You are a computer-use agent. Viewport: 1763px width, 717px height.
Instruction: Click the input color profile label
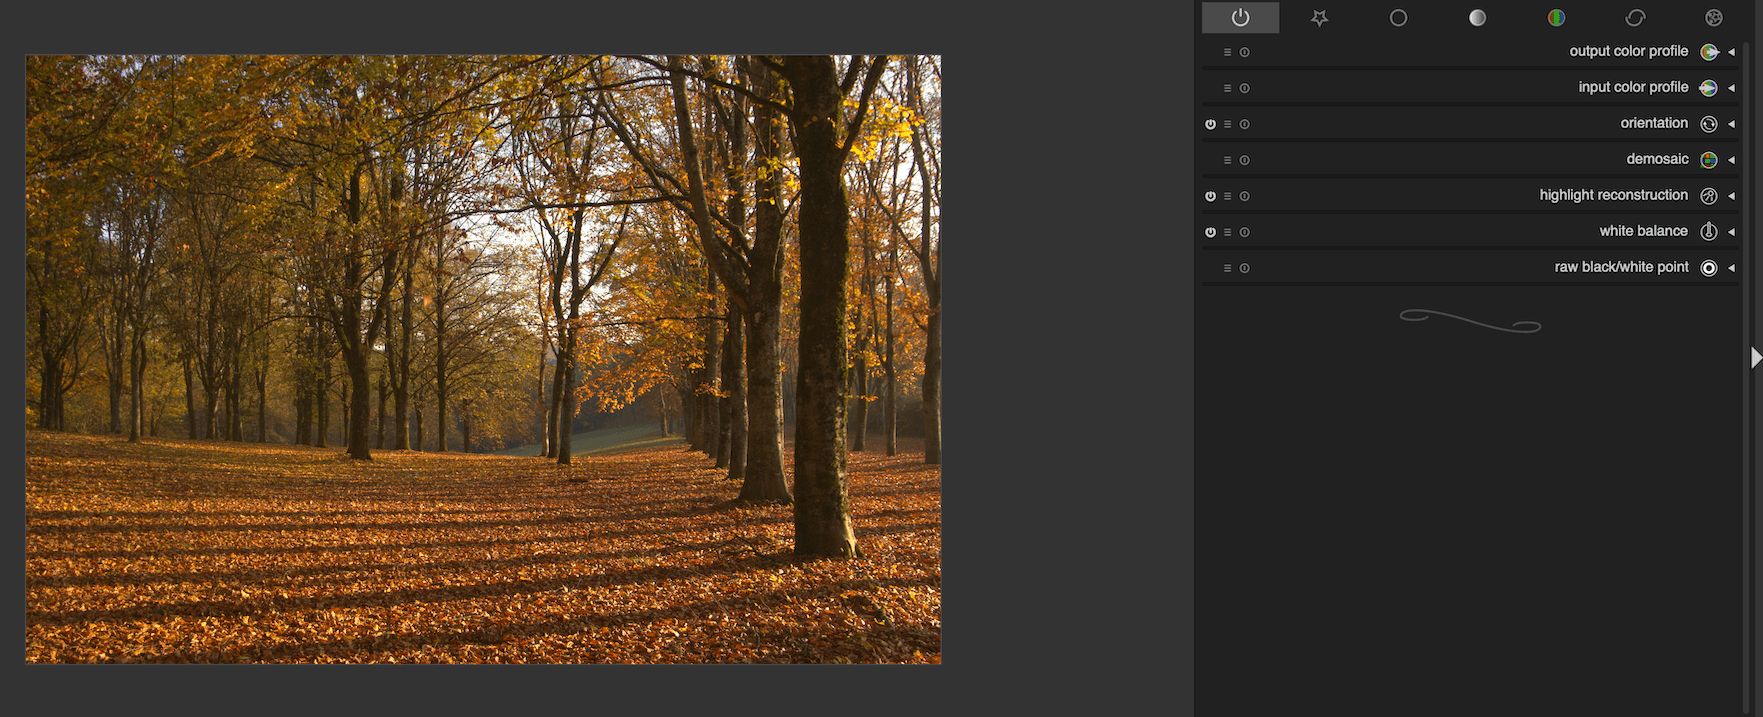[x=1633, y=87]
